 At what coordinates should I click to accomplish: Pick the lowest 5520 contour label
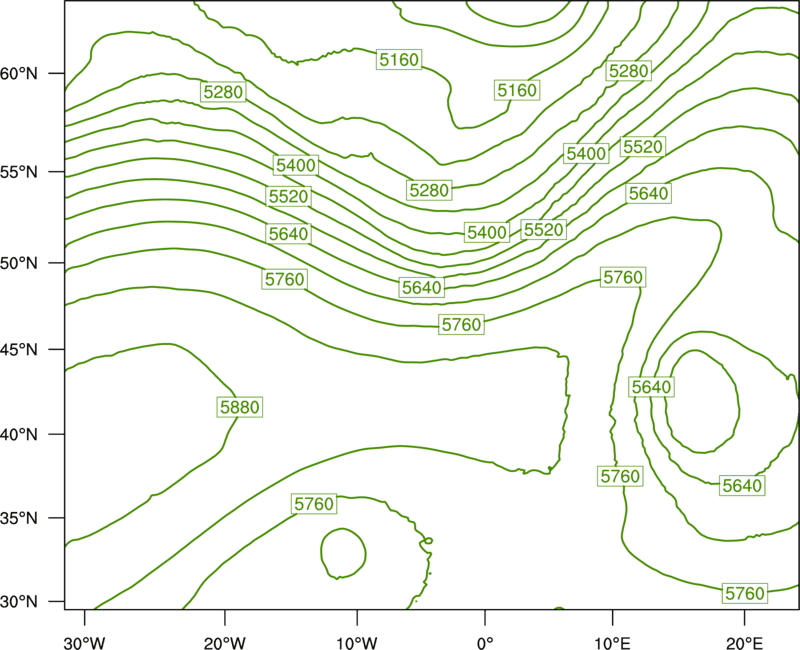pos(543,230)
